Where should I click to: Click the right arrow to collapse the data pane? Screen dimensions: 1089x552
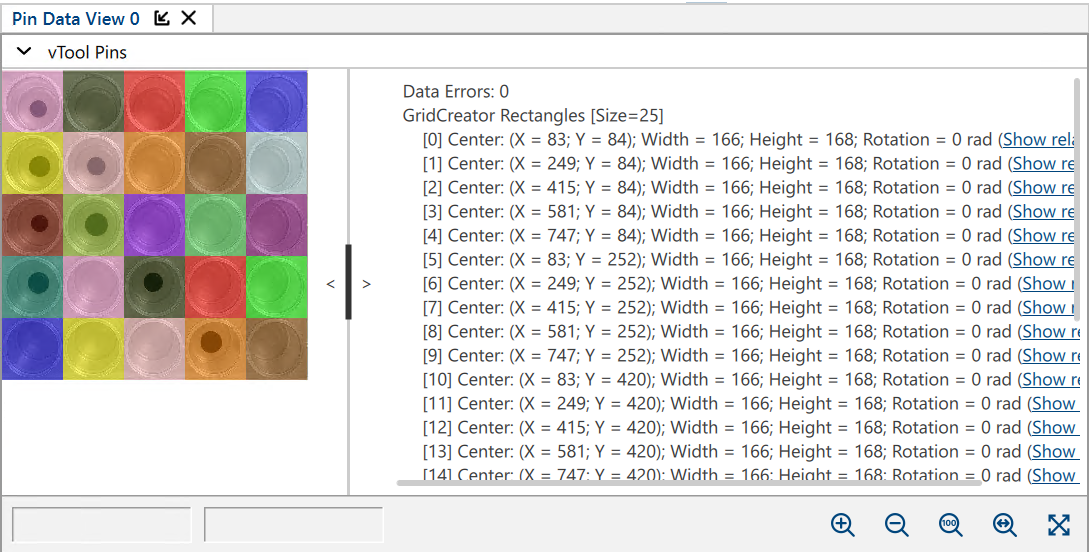[367, 284]
